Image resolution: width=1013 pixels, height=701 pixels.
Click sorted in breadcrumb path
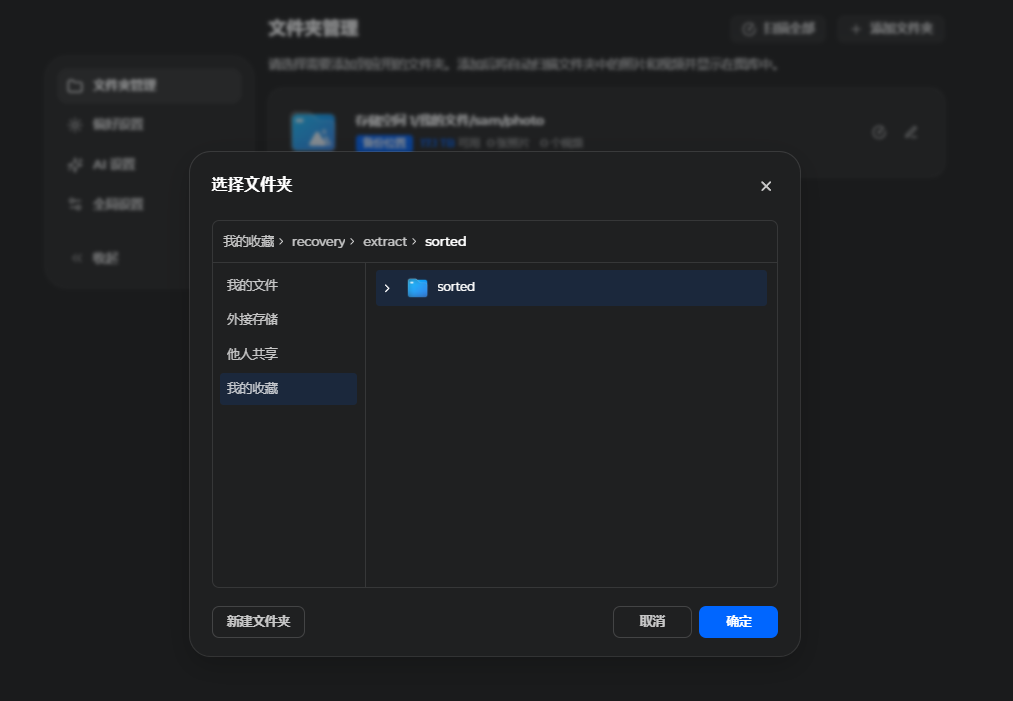coord(445,242)
